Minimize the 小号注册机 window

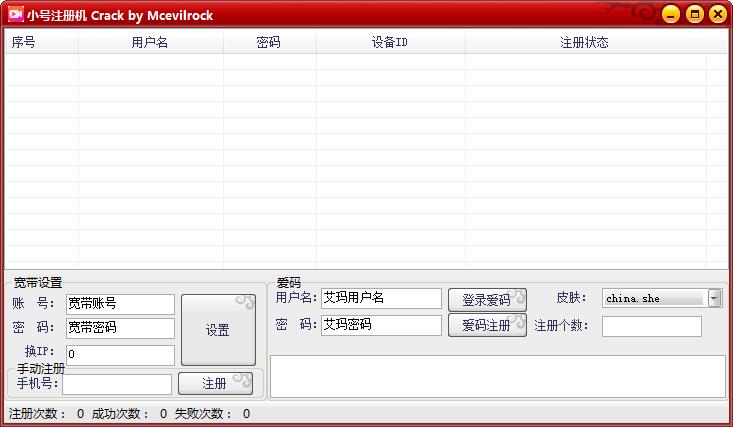coord(670,14)
